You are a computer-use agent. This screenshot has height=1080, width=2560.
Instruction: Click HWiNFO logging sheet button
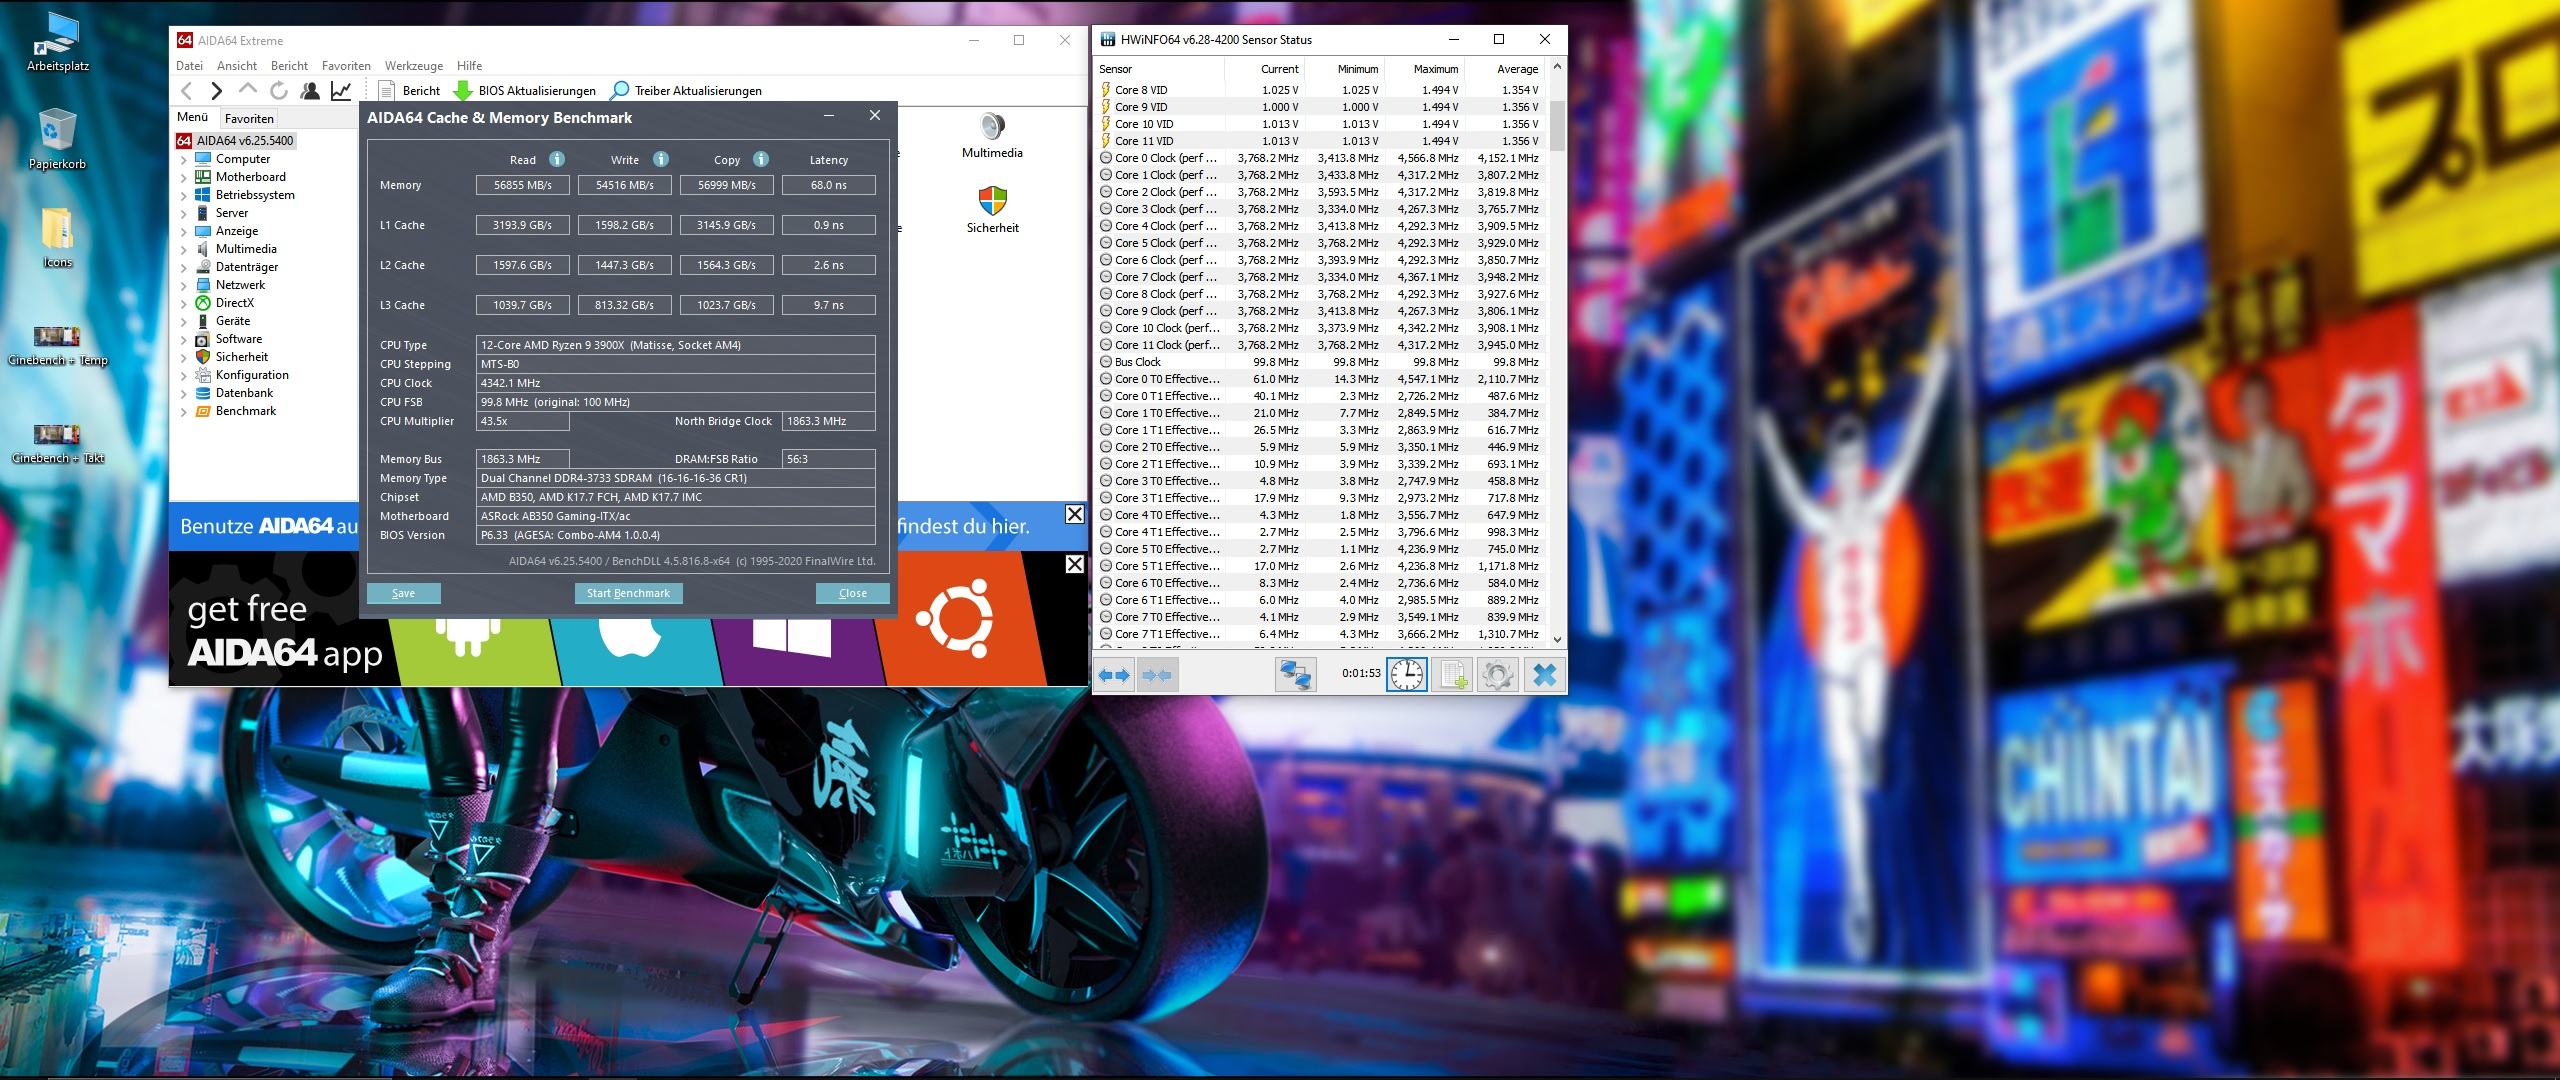(x=1452, y=676)
